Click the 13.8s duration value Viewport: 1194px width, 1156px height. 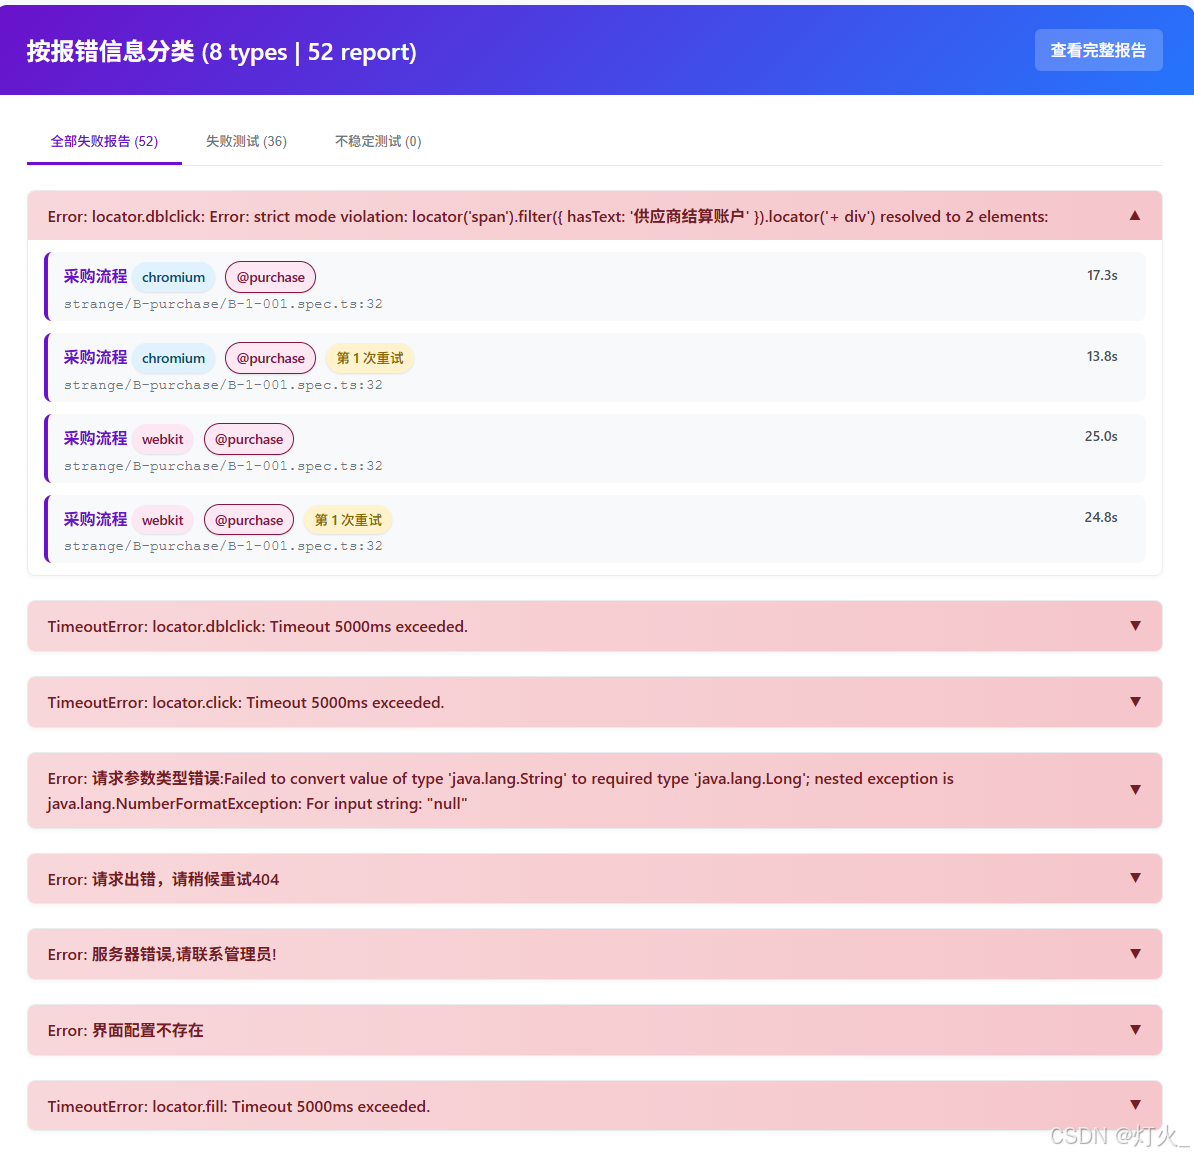tap(1102, 356)
